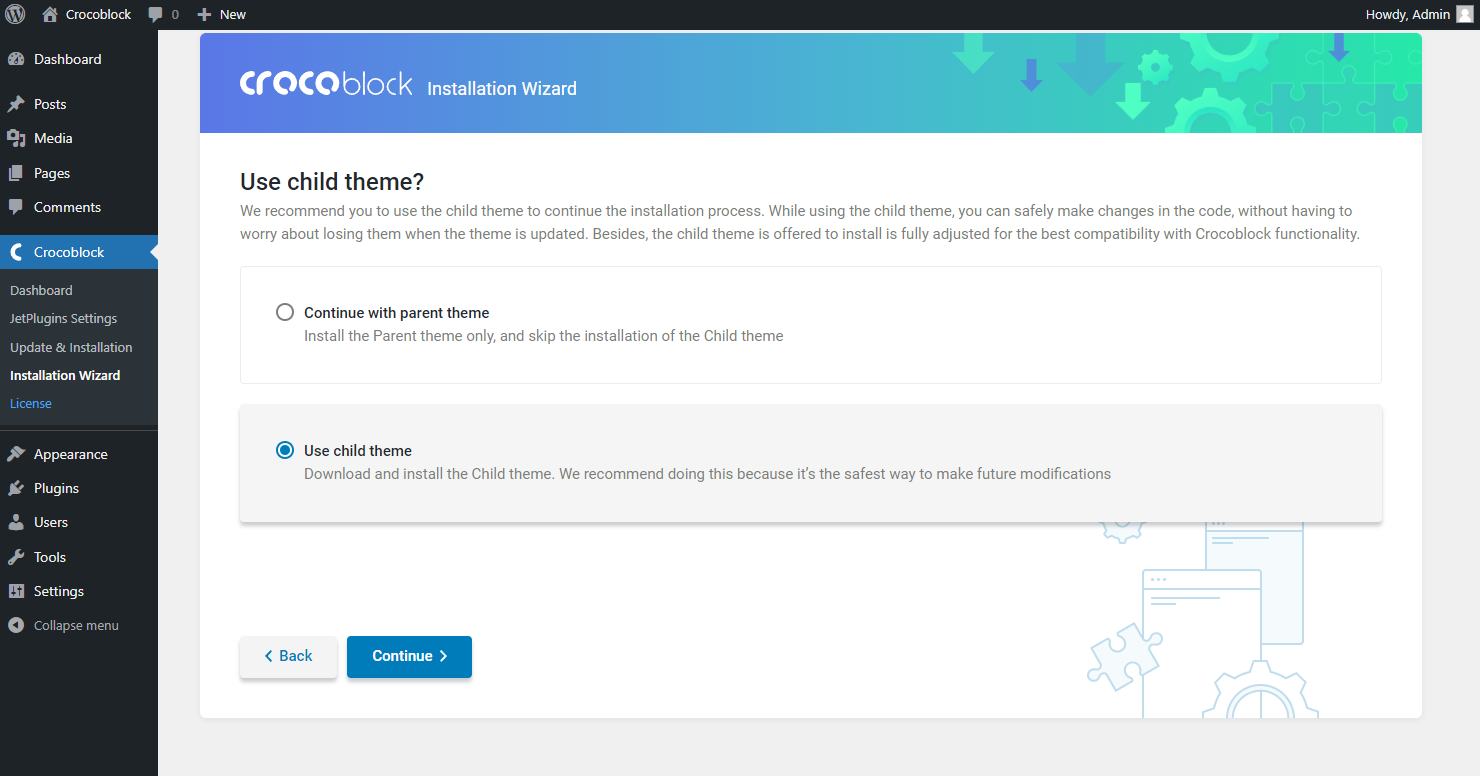Image resolution: width=1480 pixels, height=776 pixels.
Task: Open comments bubble icon in admin bar
Action: [x=155, y=15]
